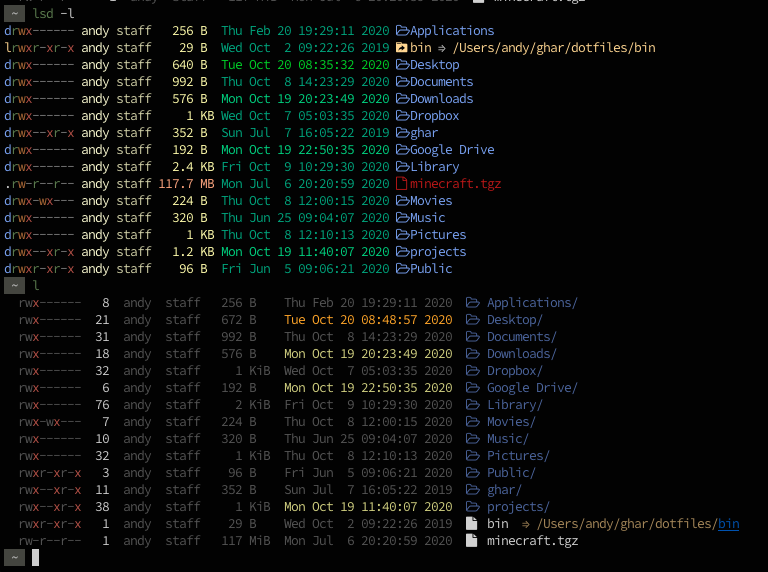The width and height of the screenshot is (768, 572).
Task: Click the lsd -l command text
Action: pyautogui.click(x=53, y=14)
